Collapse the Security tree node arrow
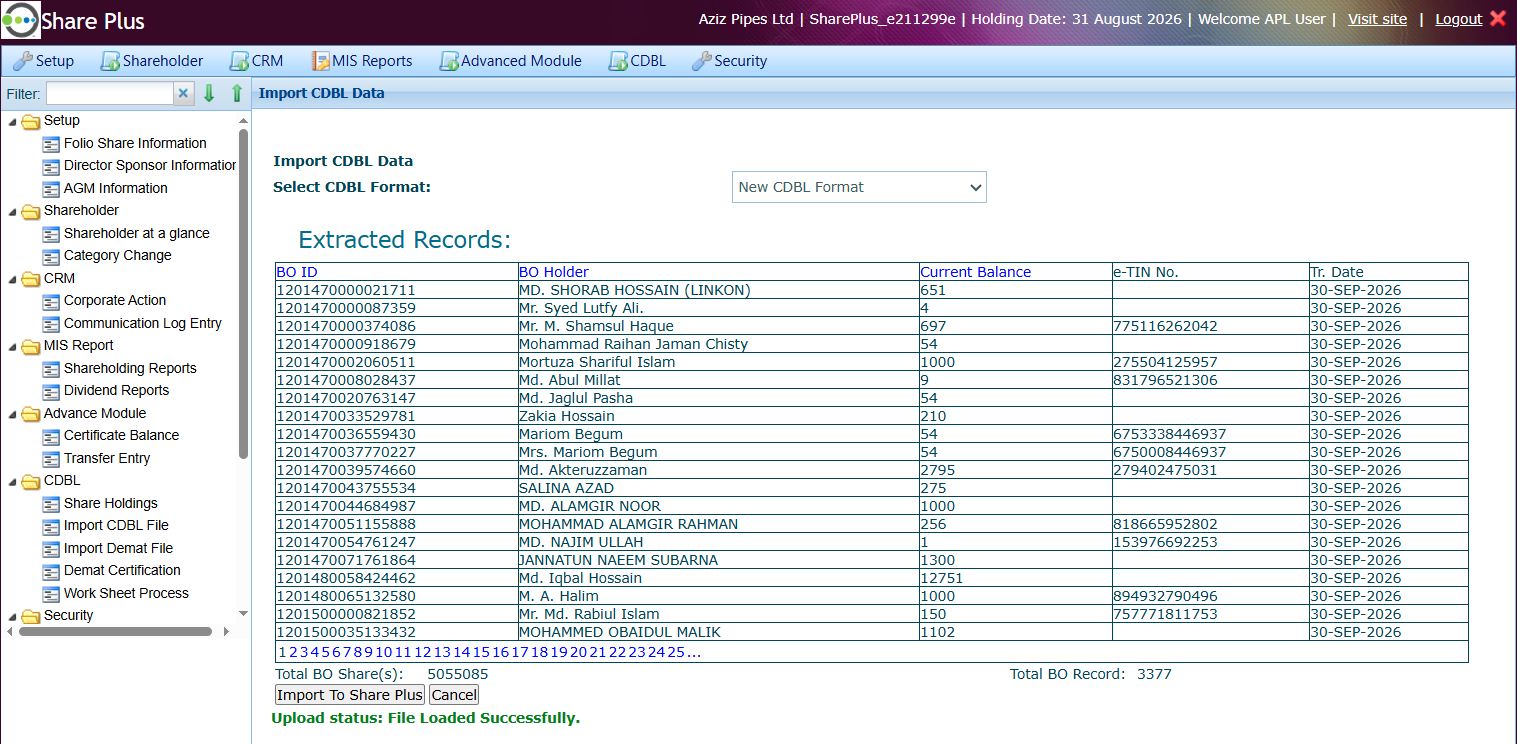Image resolution: width=1517 pixels, height=744 pixels. click(x=13, y=617)
